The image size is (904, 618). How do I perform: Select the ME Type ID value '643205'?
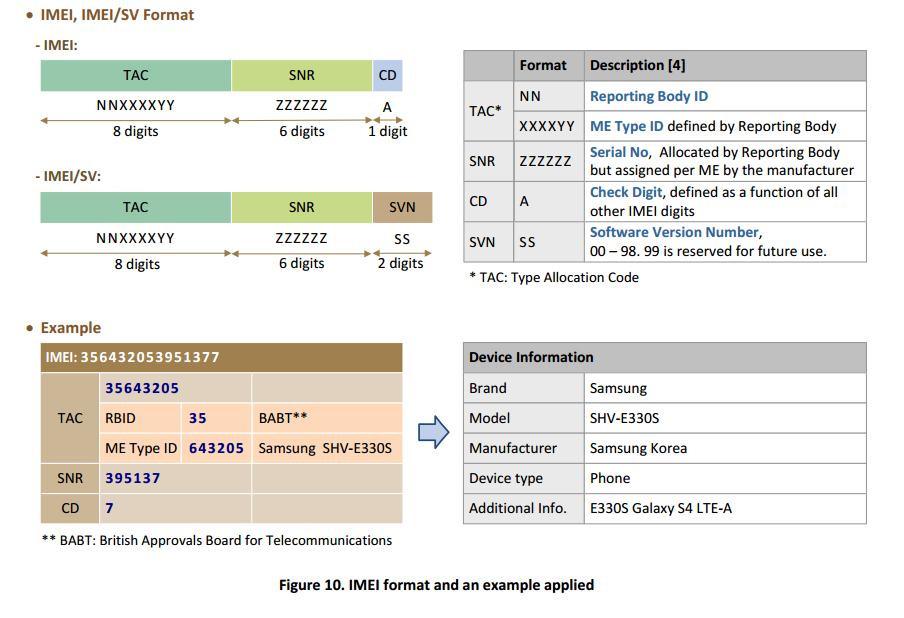[x=216, y=449]
